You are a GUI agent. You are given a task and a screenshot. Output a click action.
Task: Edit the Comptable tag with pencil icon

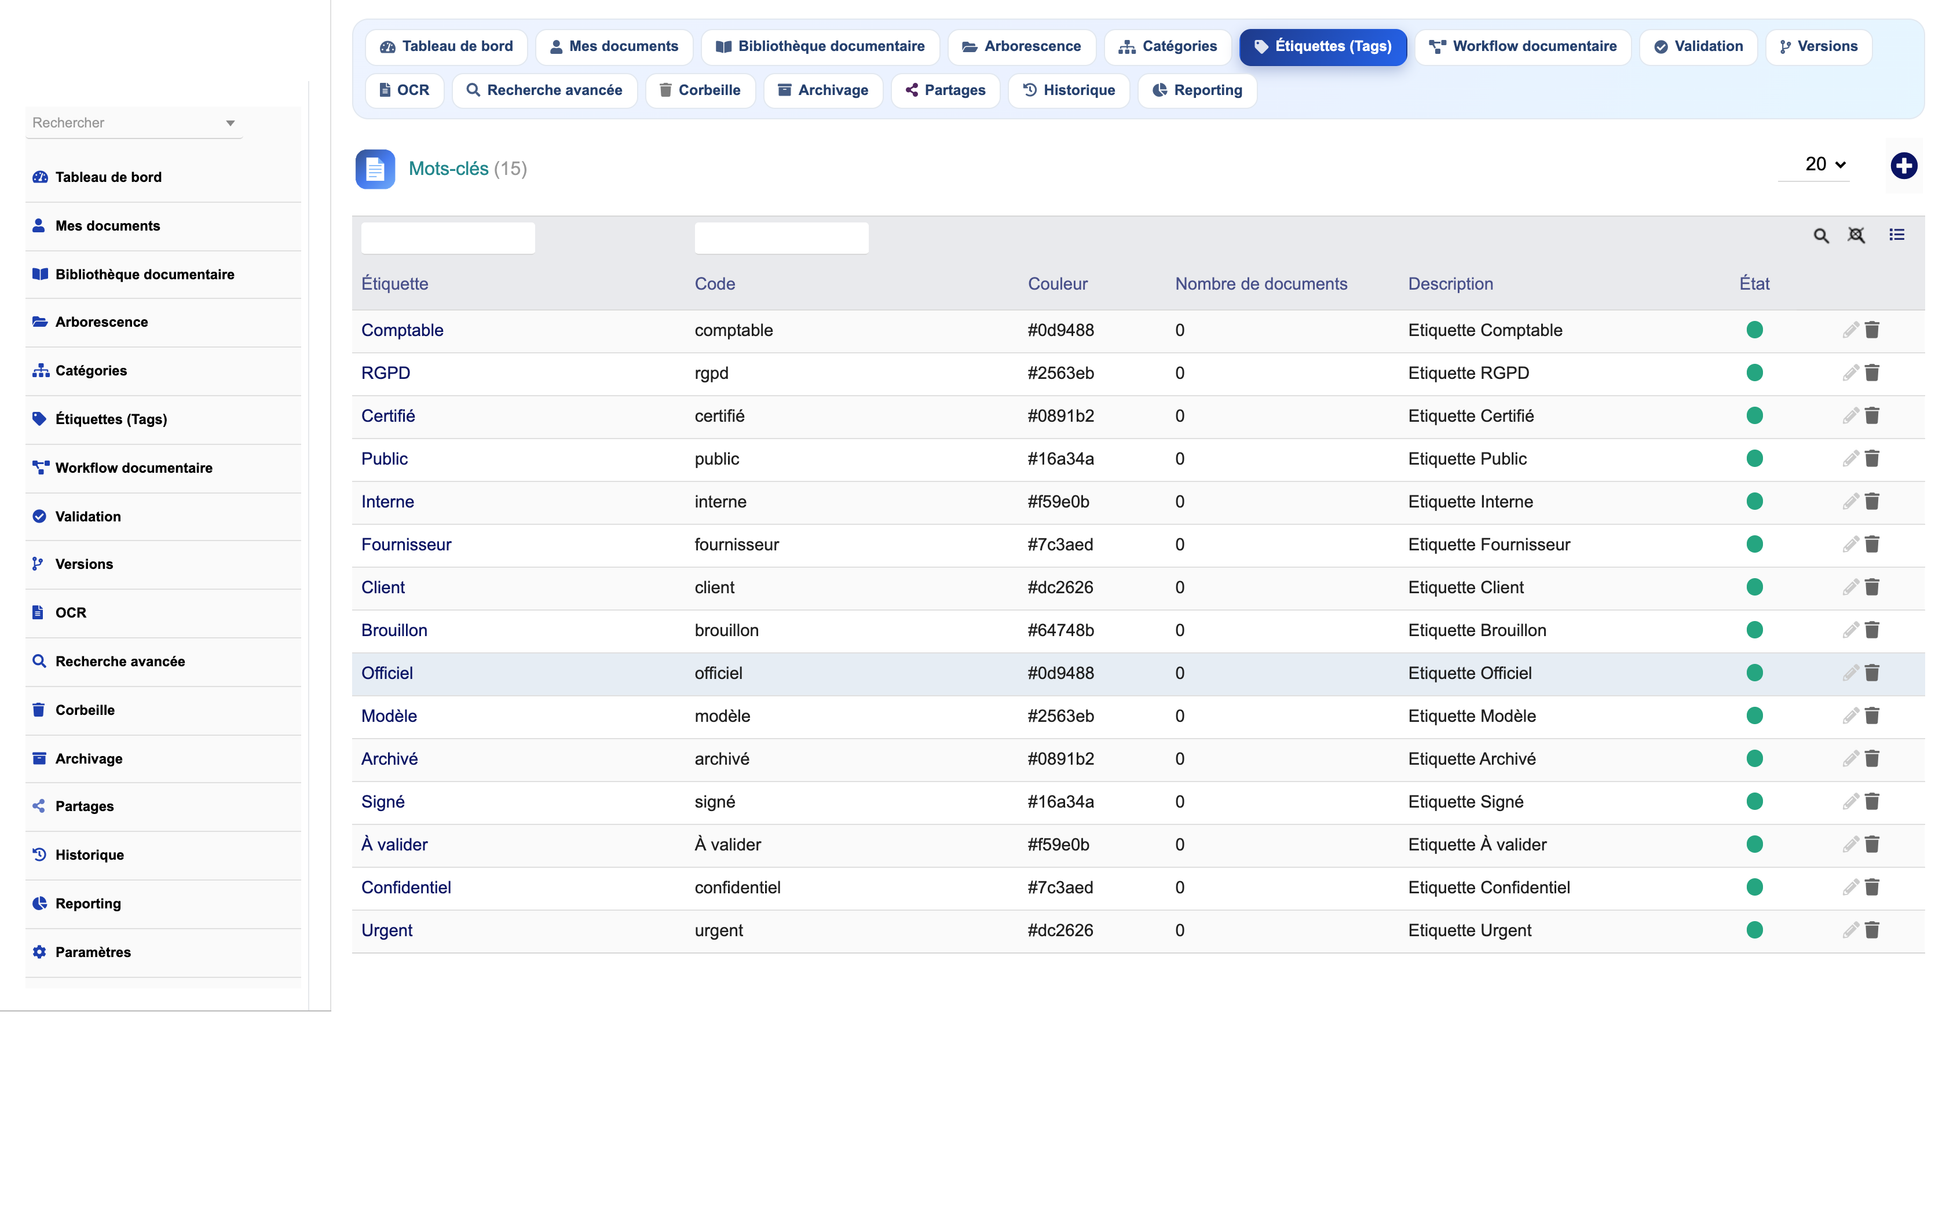(1850, 330)
